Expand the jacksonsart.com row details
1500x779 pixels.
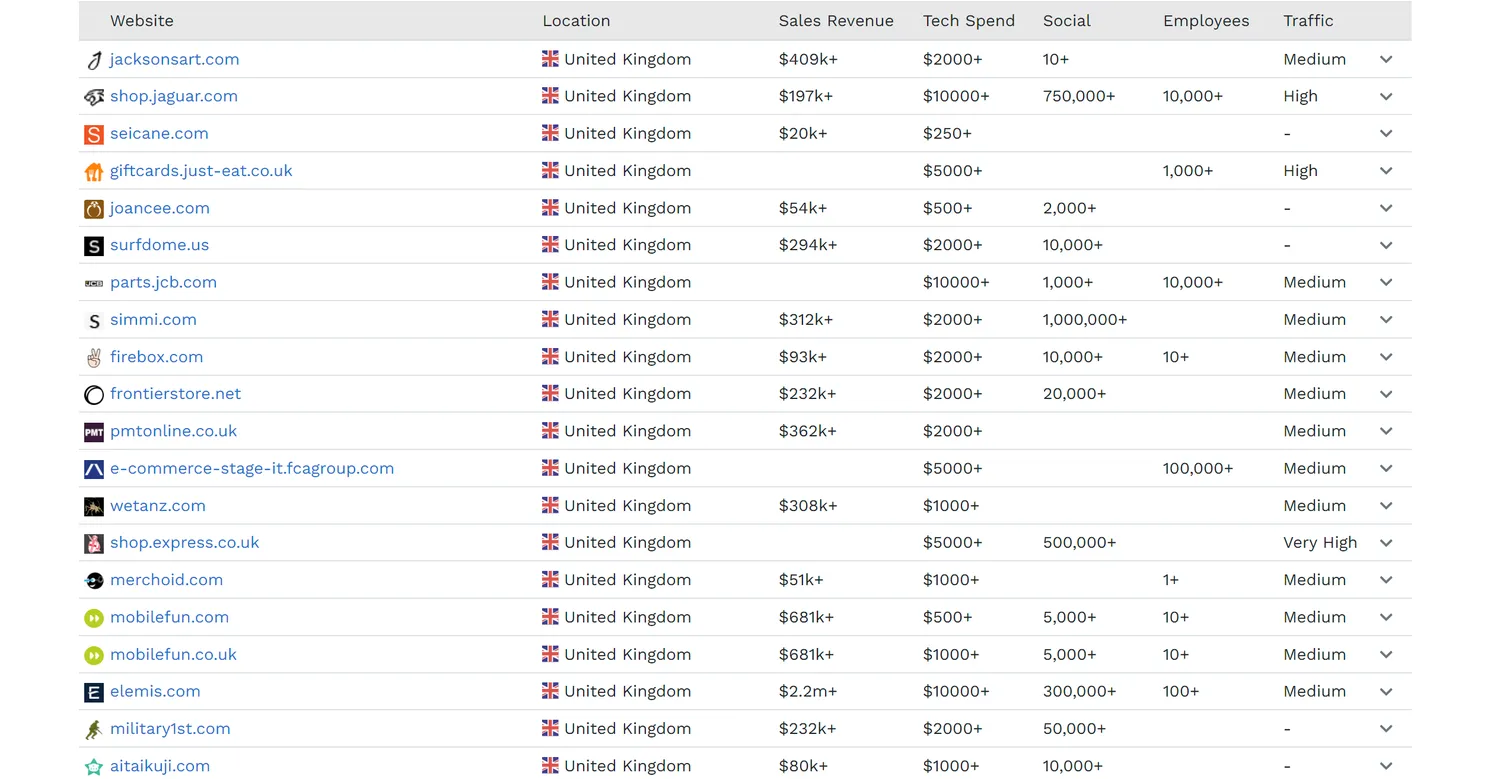click(1386, 60)
